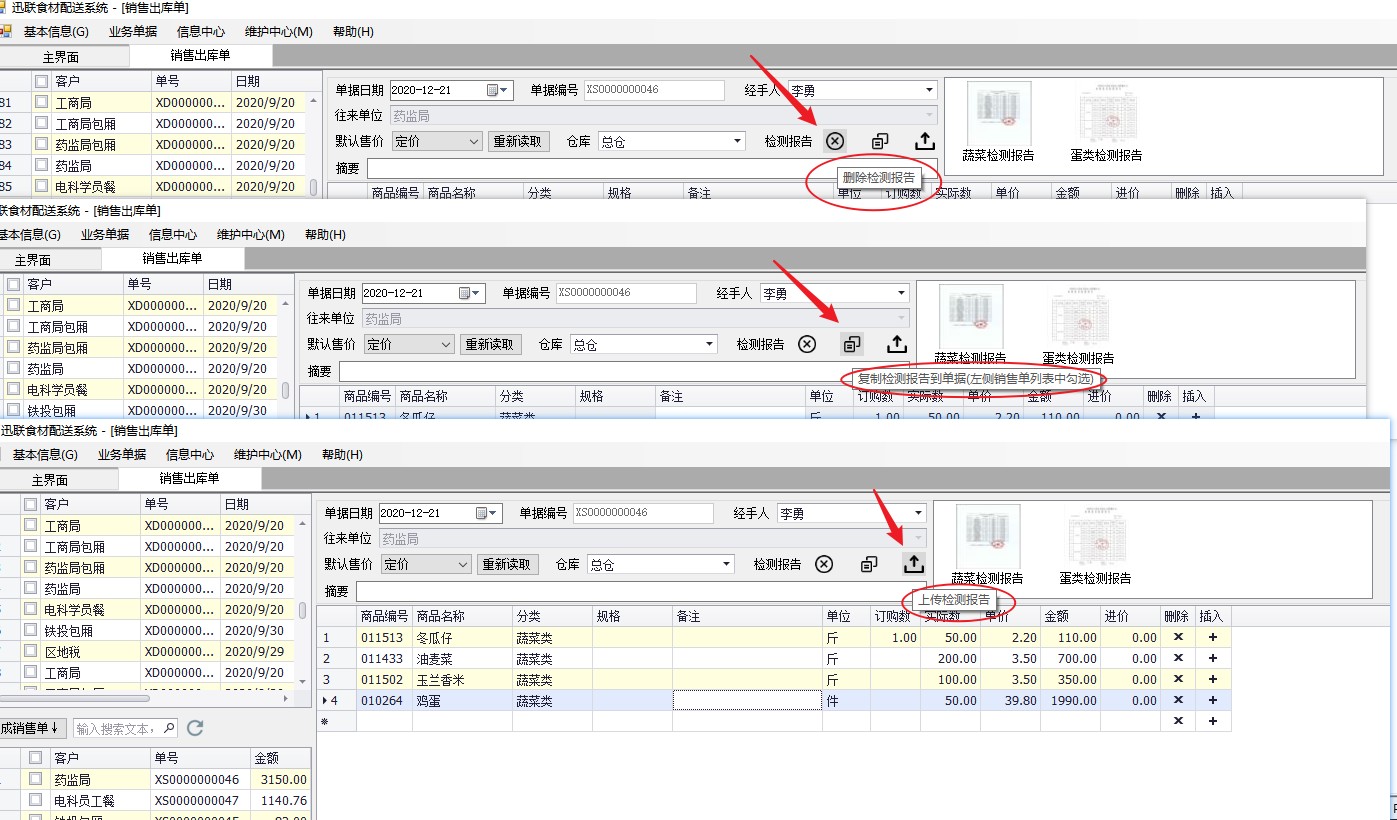The width and height of the screenshot is (1397, 820).
Task: Click upload inspection report icon in top window
Action: click(925, 141)
